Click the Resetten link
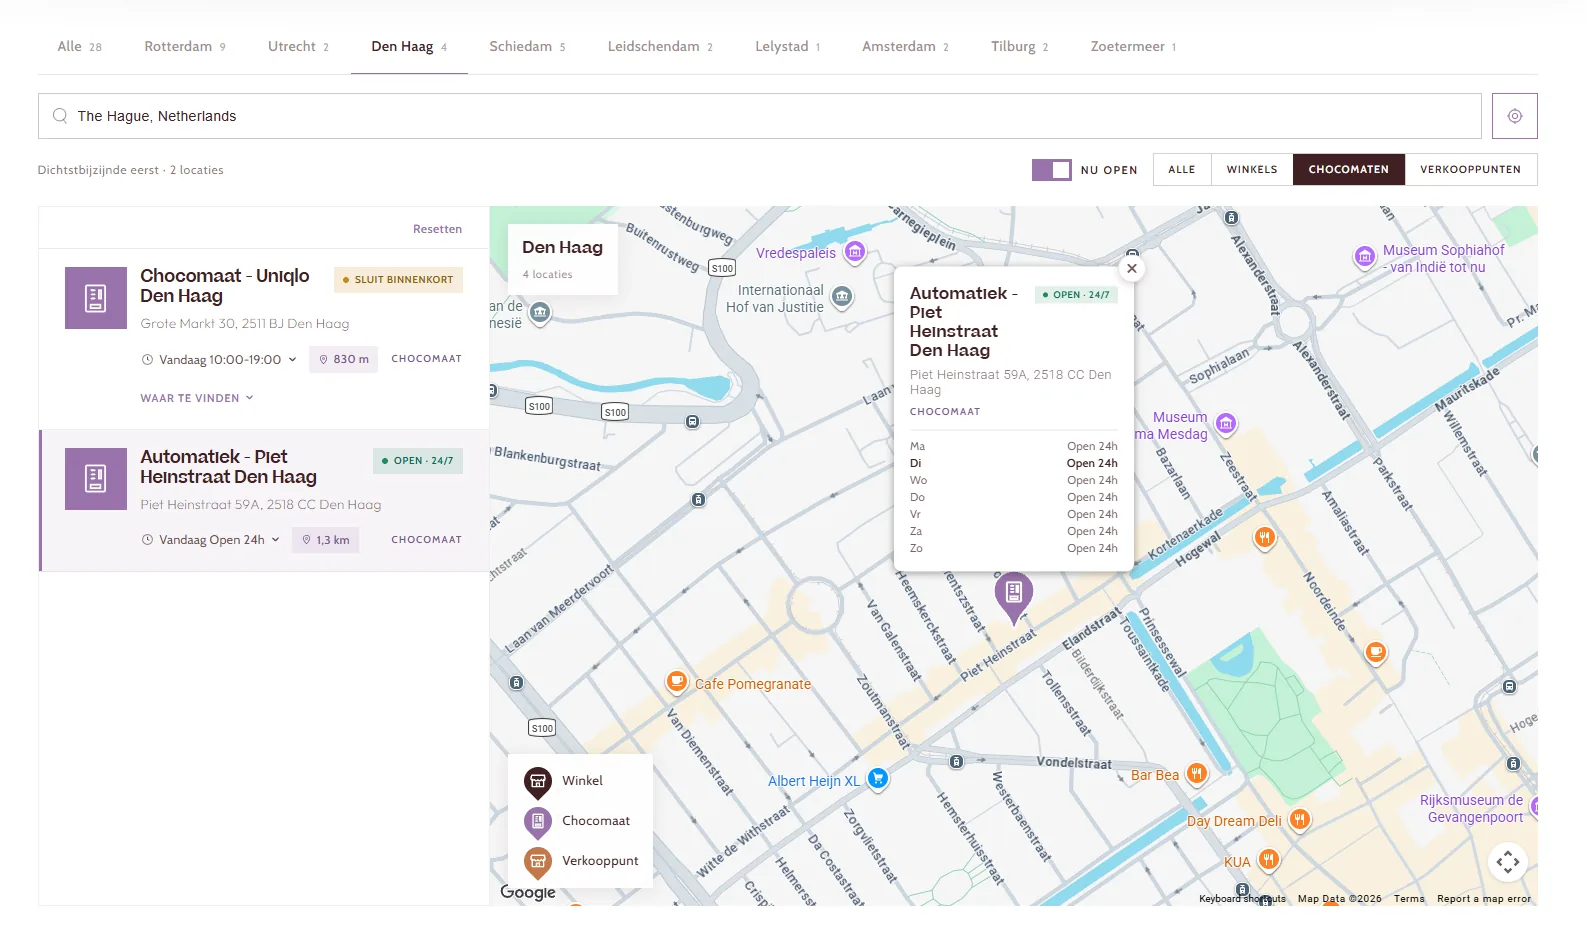The image size is (1587, 929). coord(437,229)
